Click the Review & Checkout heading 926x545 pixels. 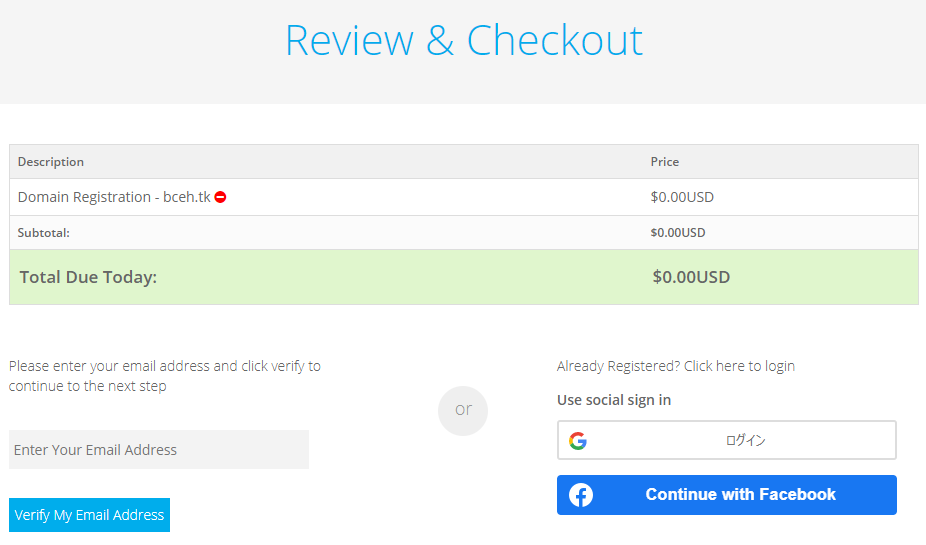coord(464,41)
